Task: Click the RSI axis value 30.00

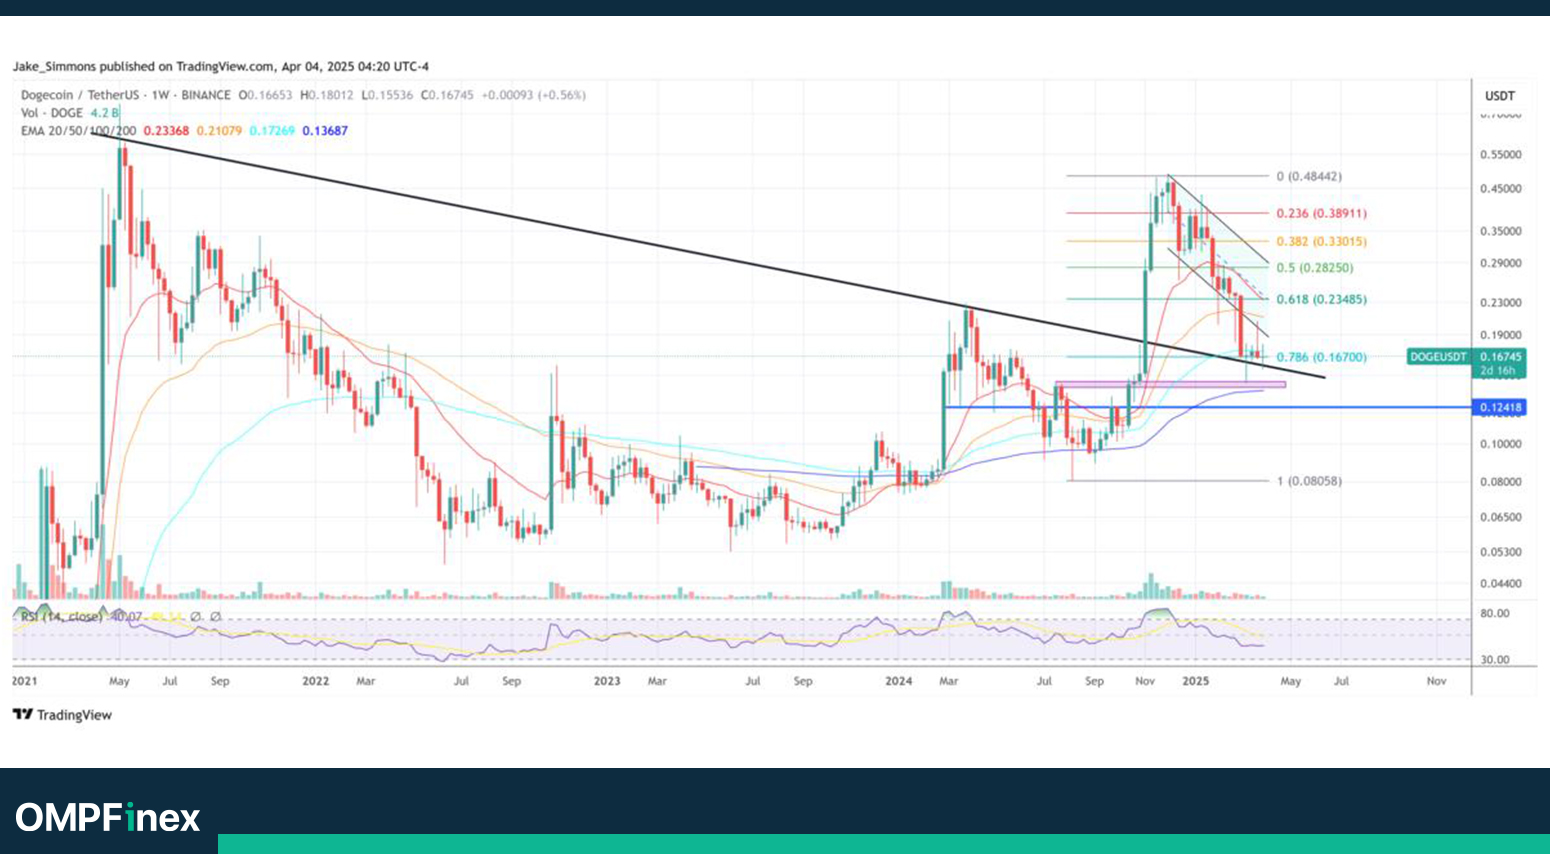Action: [1495, 660]
